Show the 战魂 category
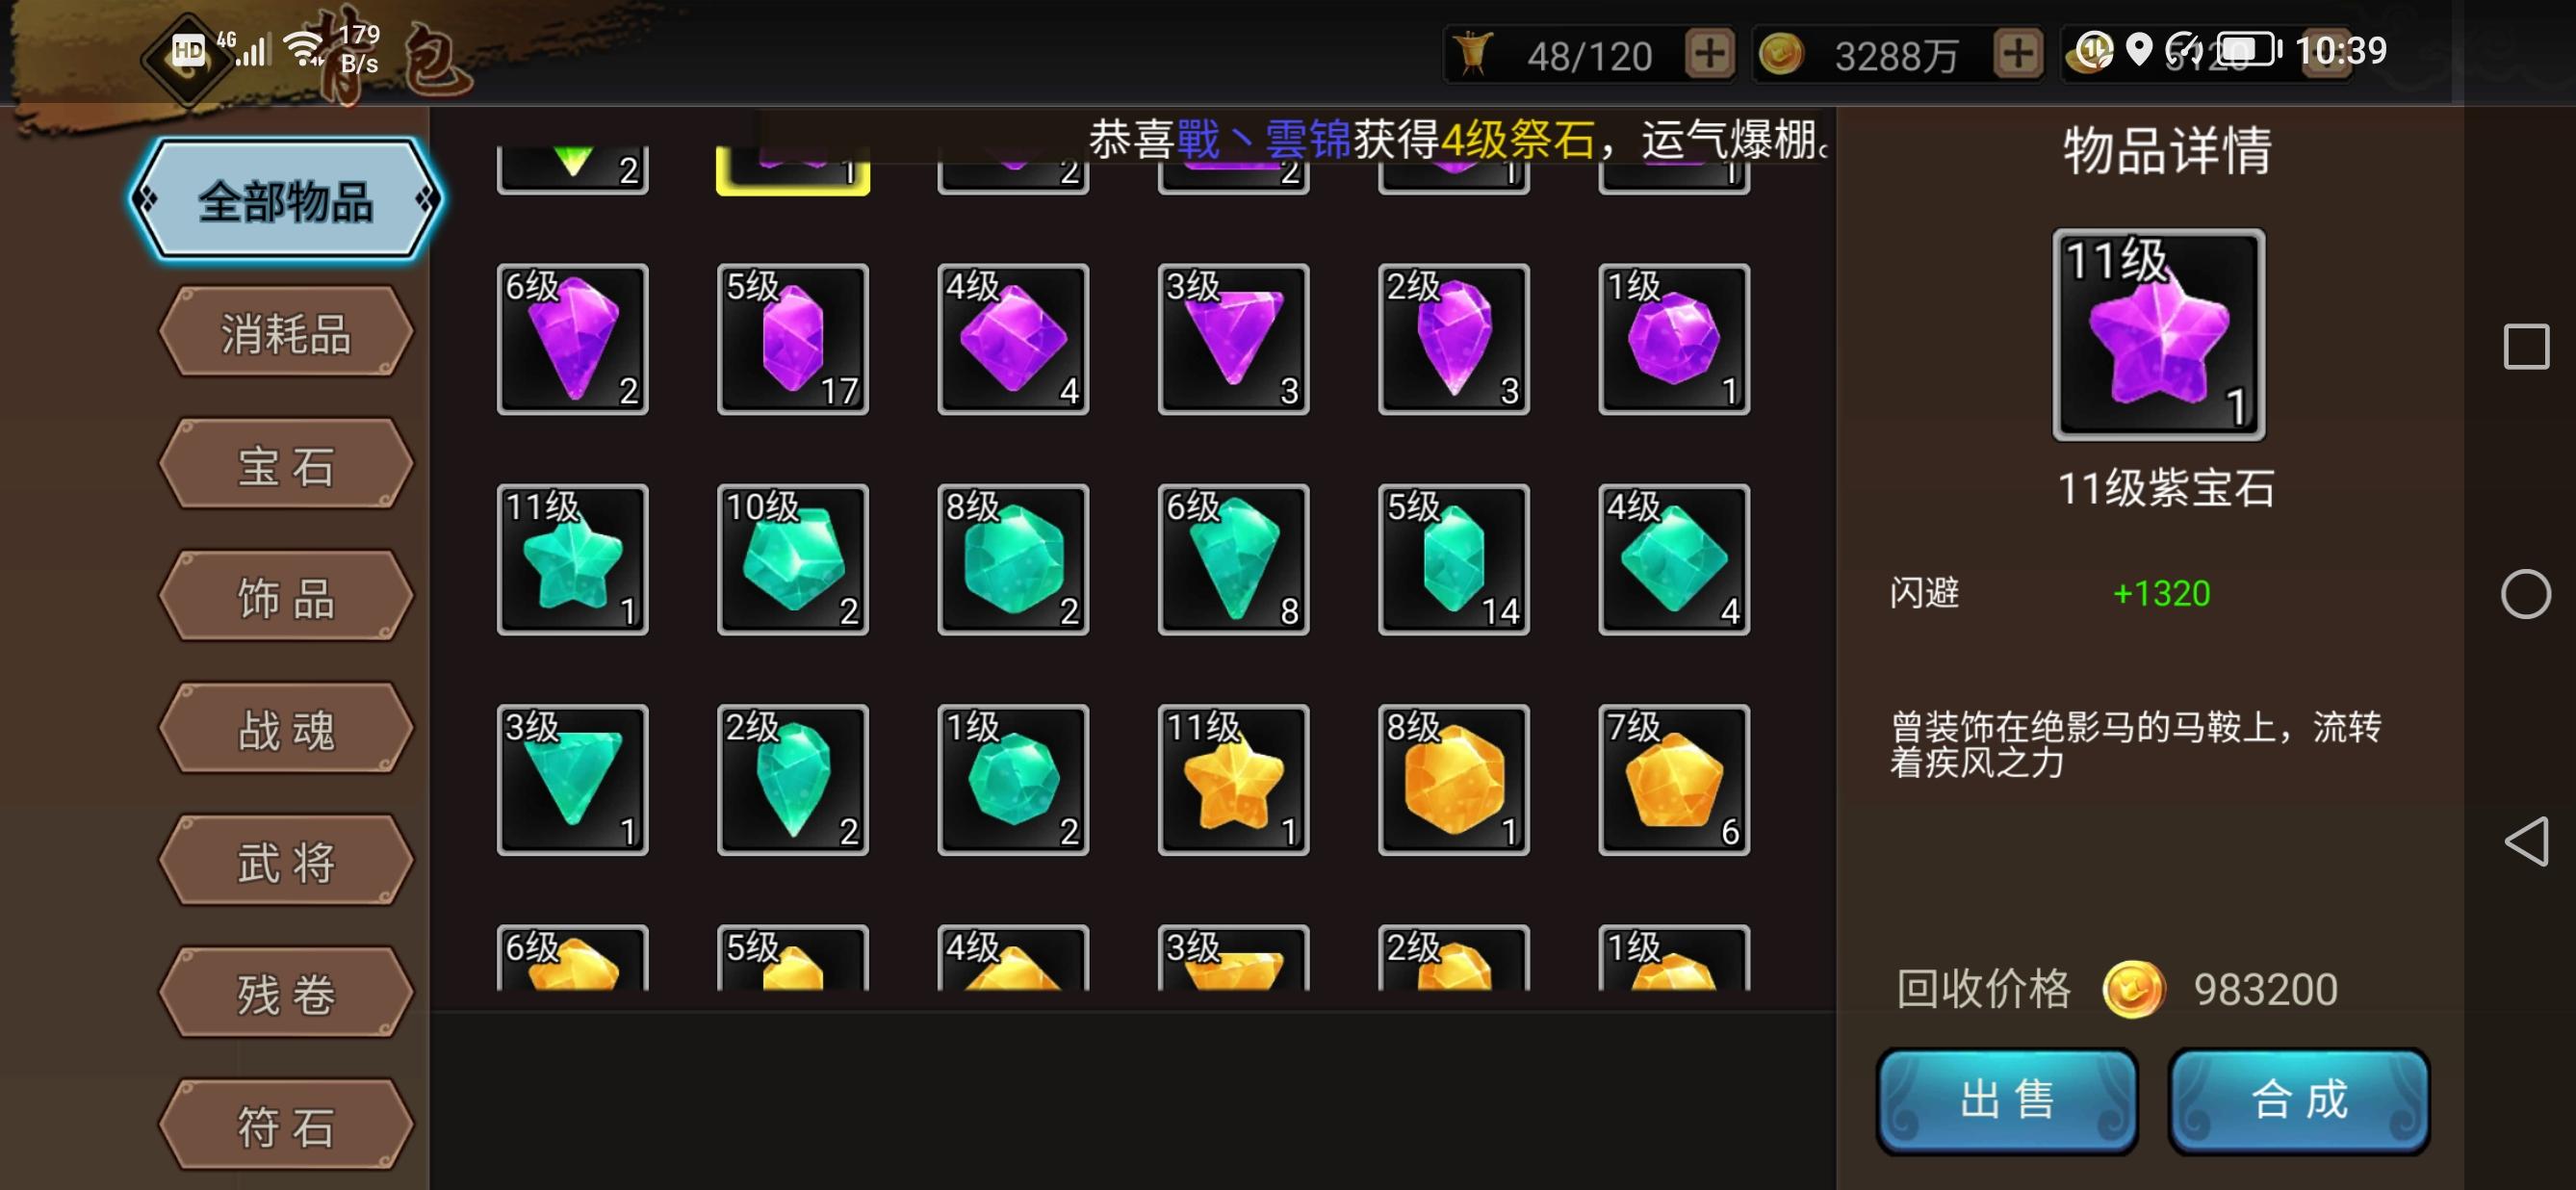Viewport: 2576px width, 1190px height. pos(286,729)
